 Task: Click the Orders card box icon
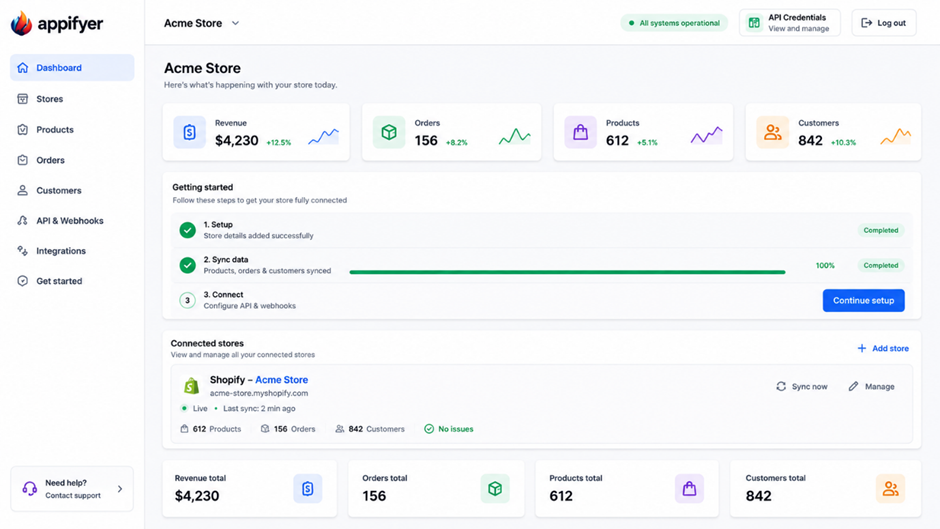[x=388, y=132]
